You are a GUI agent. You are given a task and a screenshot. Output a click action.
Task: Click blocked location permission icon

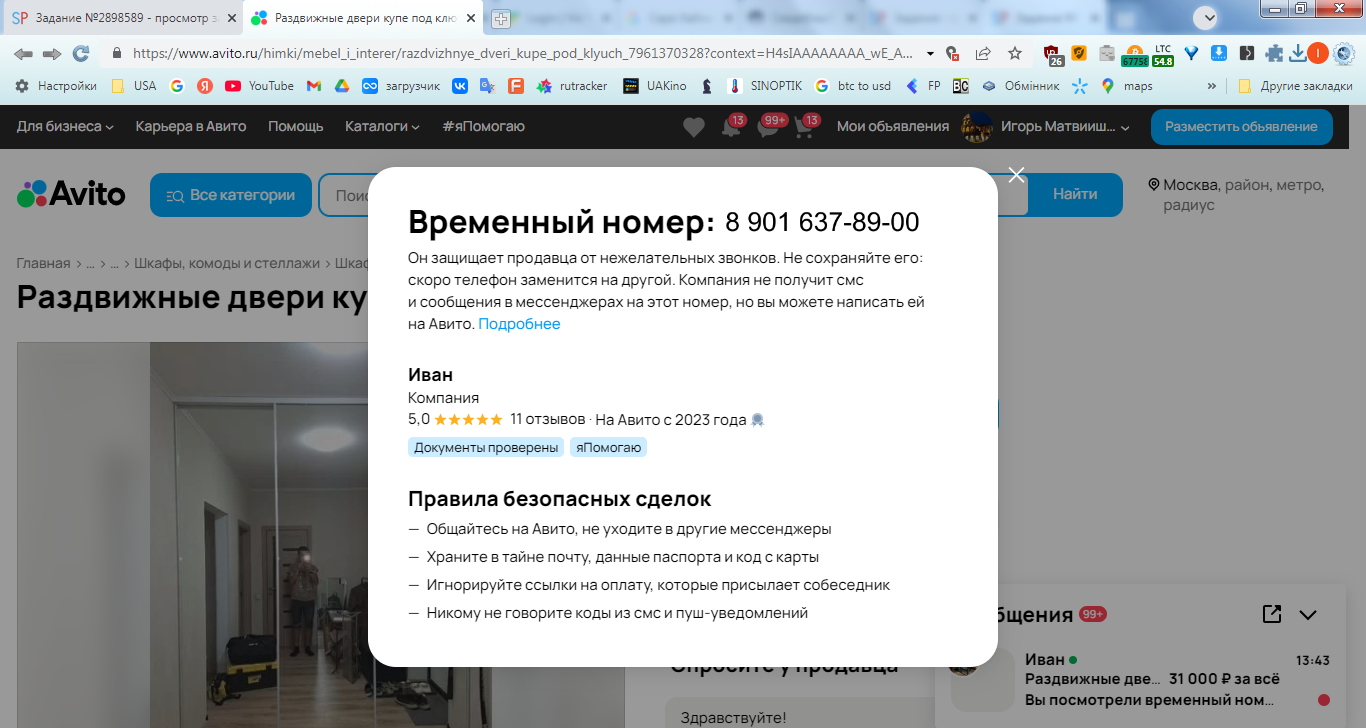click(952, 54)
